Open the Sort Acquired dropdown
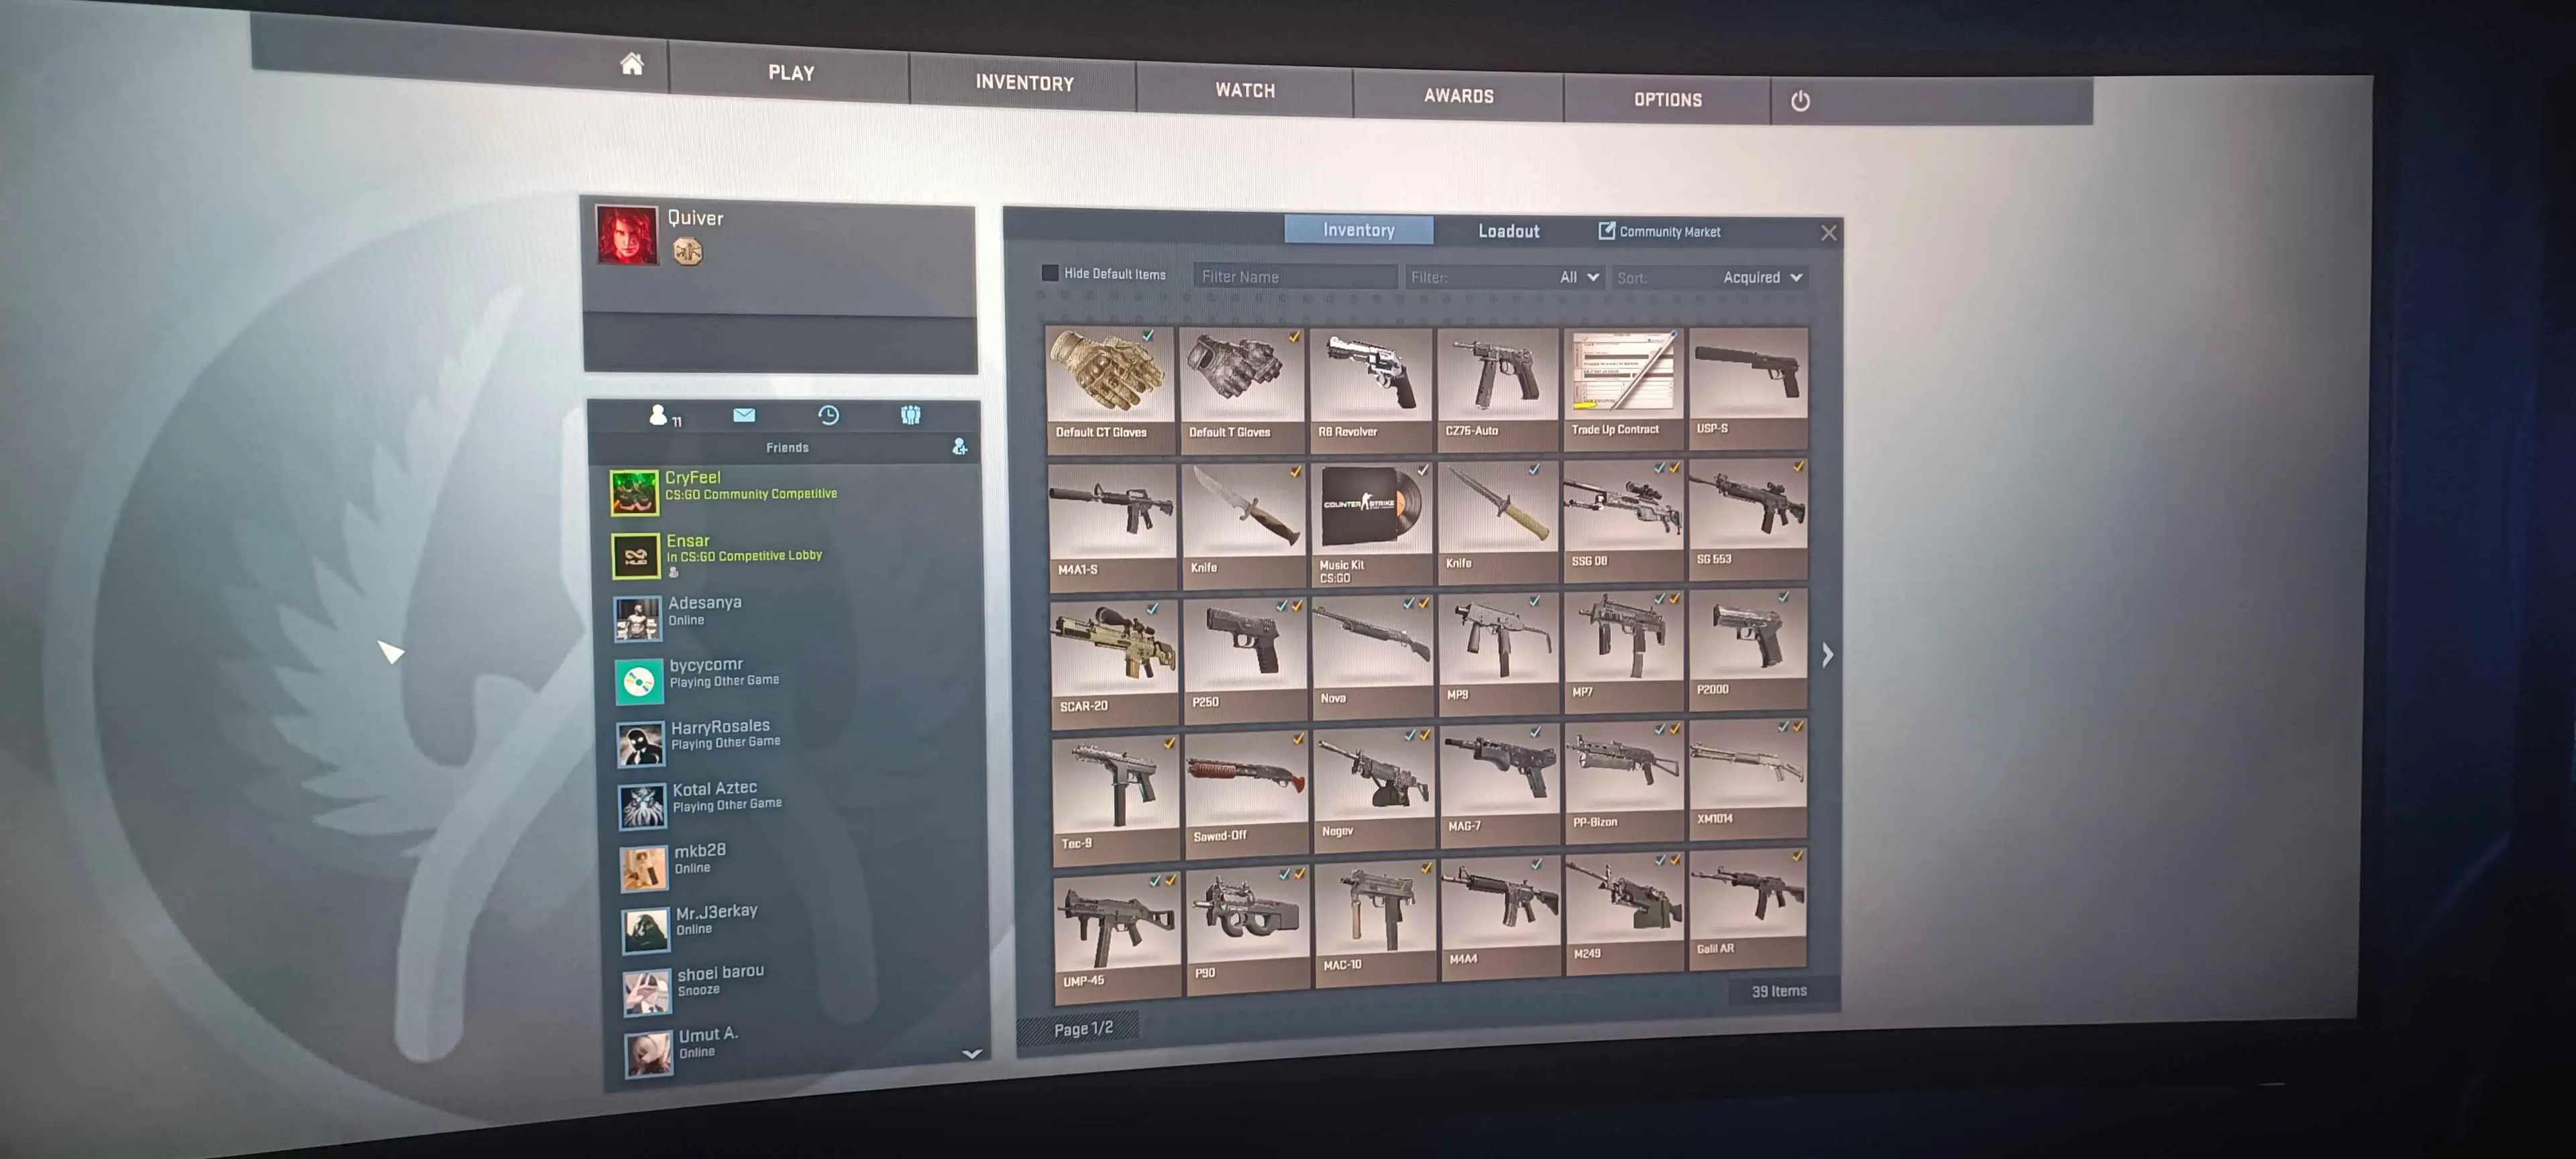Viewport: 2576px width, 1159px height. pyautogui.click(x=1710, y=277)
